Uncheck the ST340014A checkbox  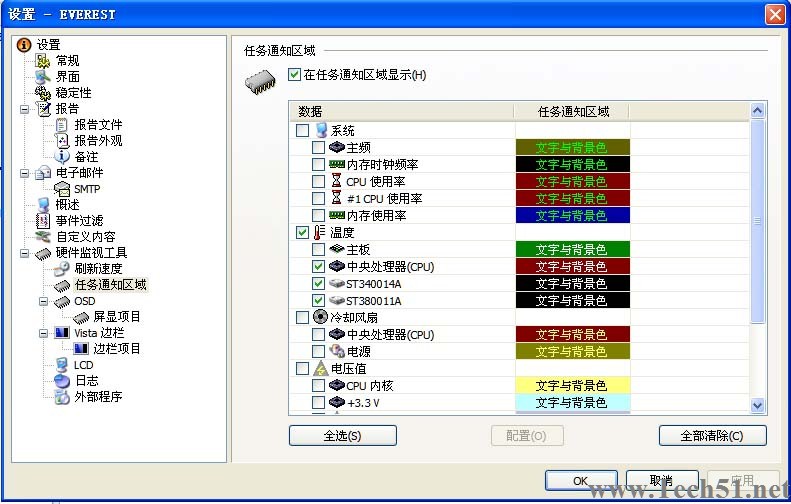pos(318,284)
